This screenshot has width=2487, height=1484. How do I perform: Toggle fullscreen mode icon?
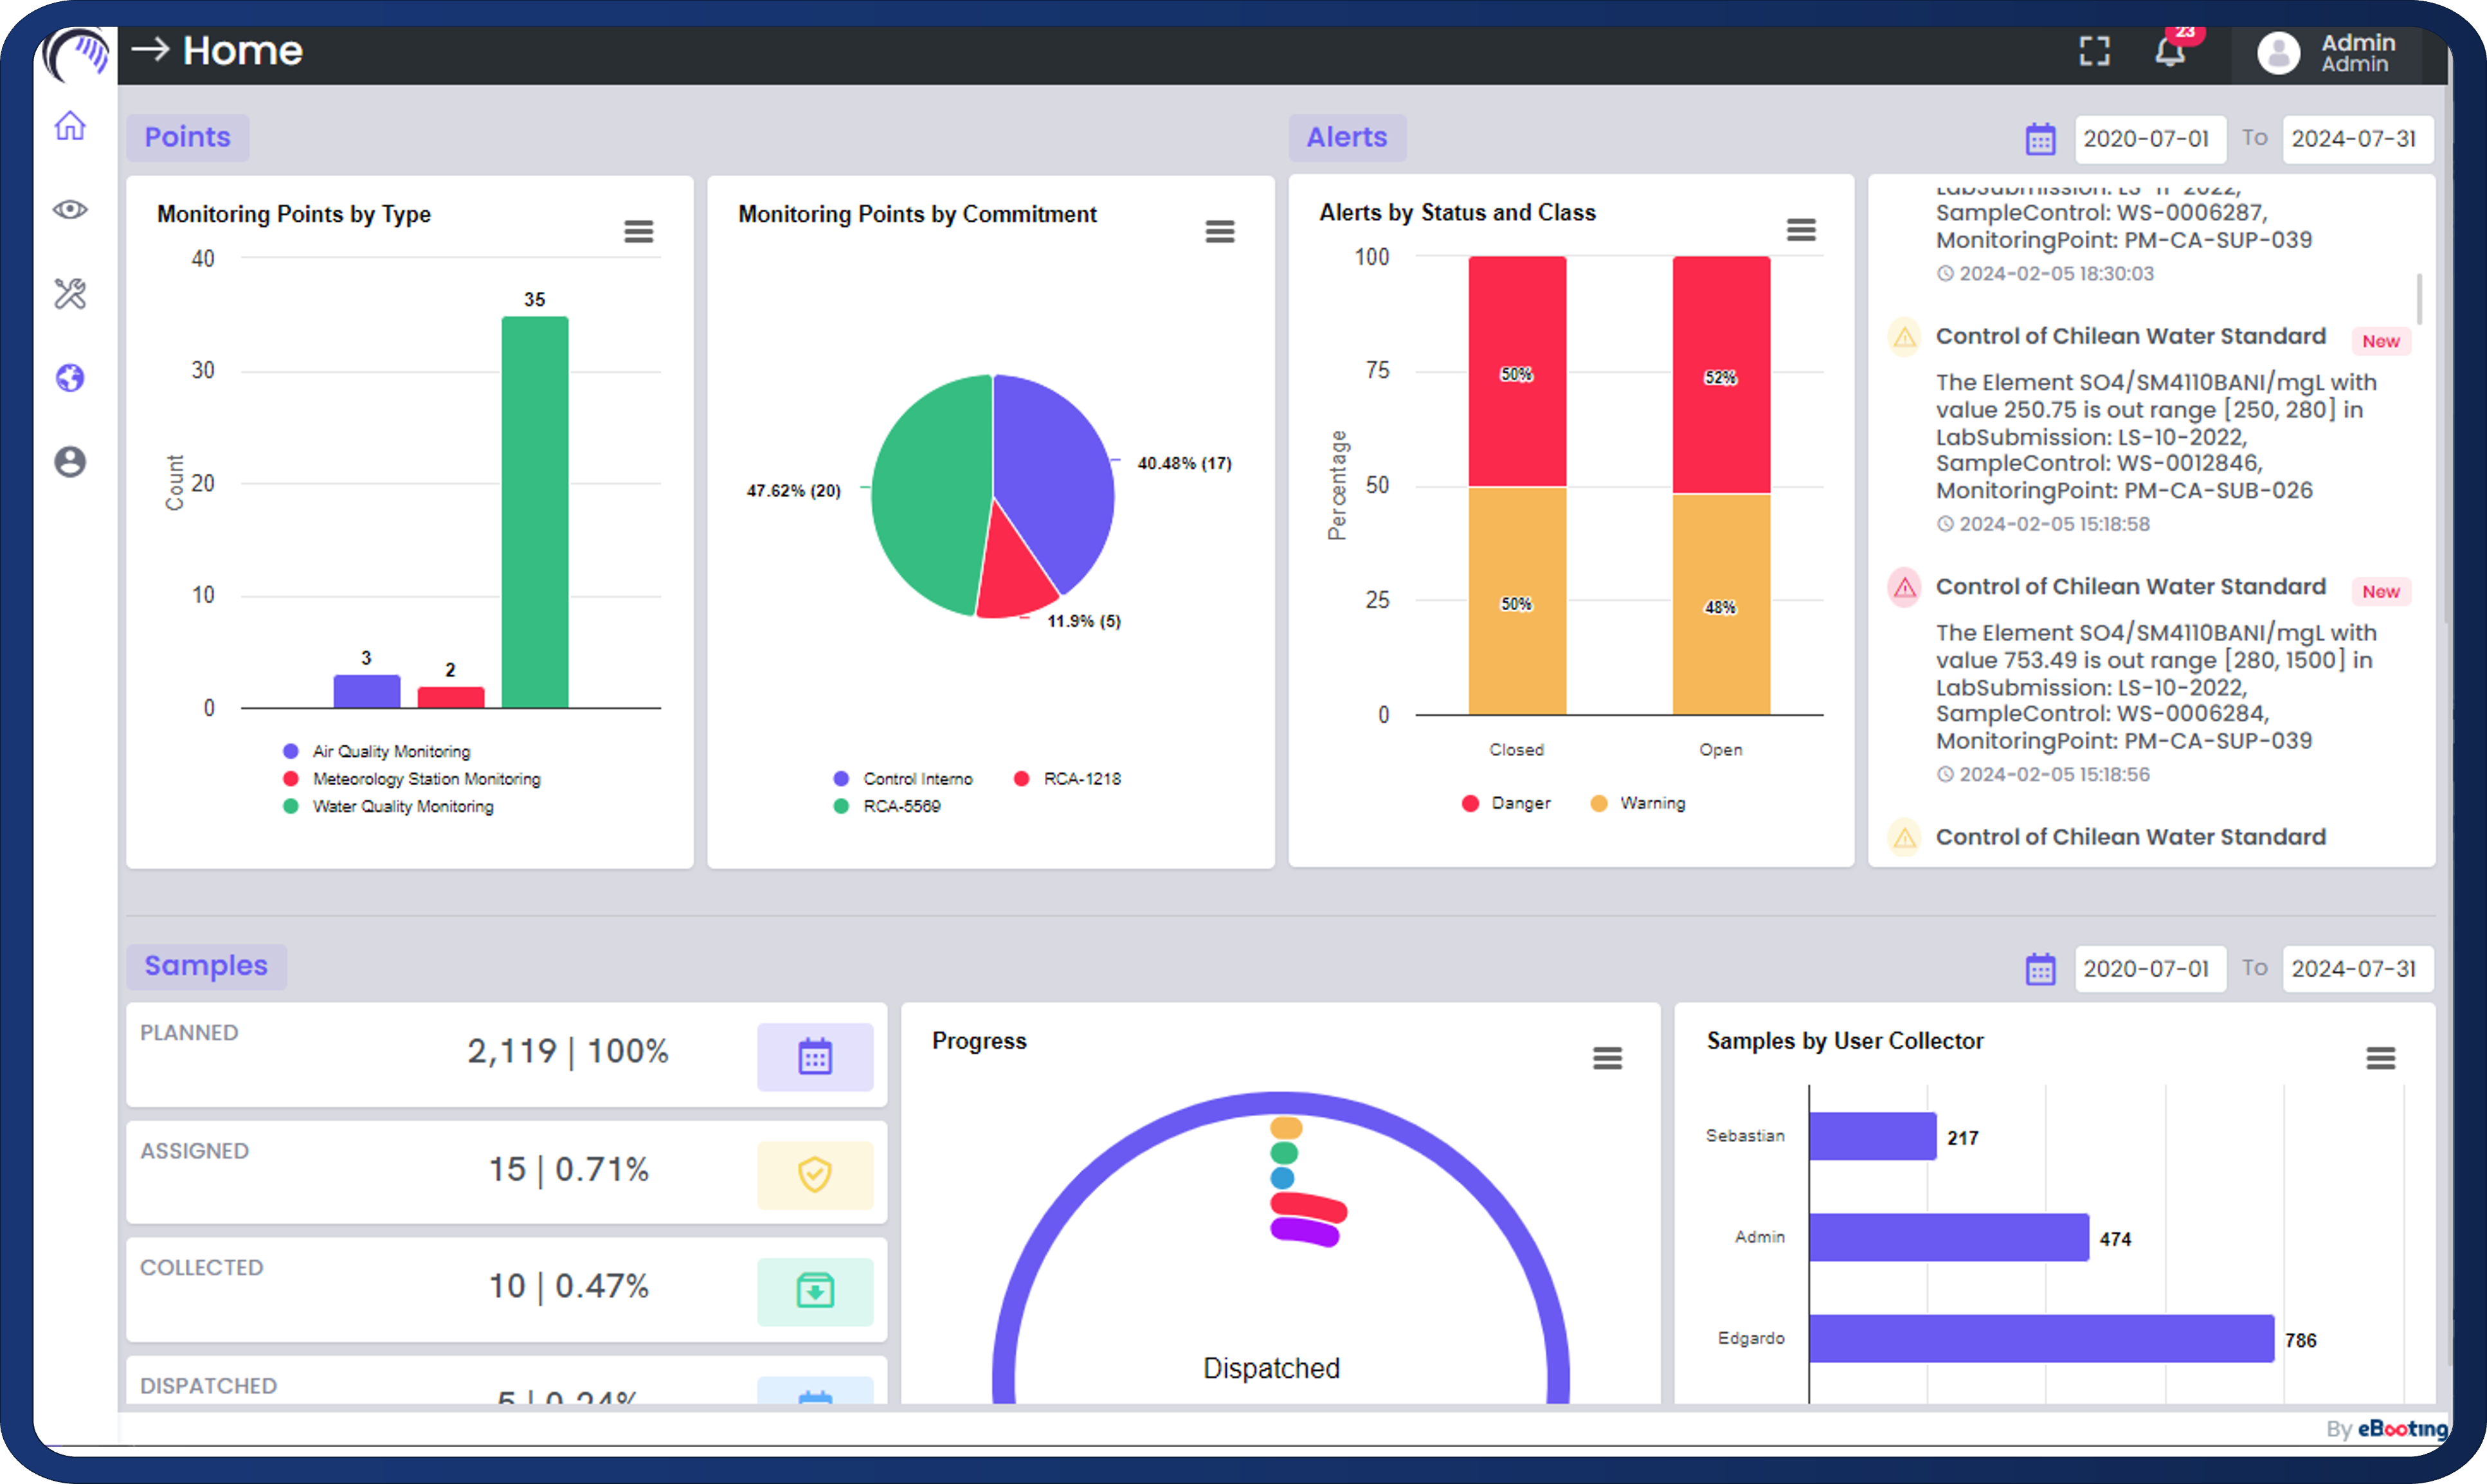2094,51
